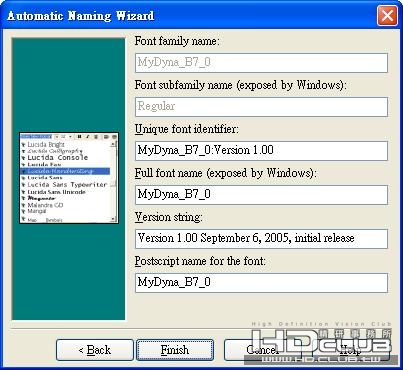Click the Automatic Naming Wizard title text

pos(81,16)
